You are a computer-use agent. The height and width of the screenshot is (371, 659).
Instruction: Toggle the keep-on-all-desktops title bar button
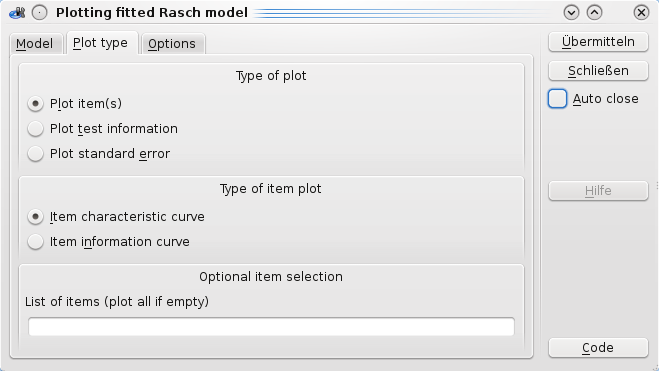pos(40,13)
